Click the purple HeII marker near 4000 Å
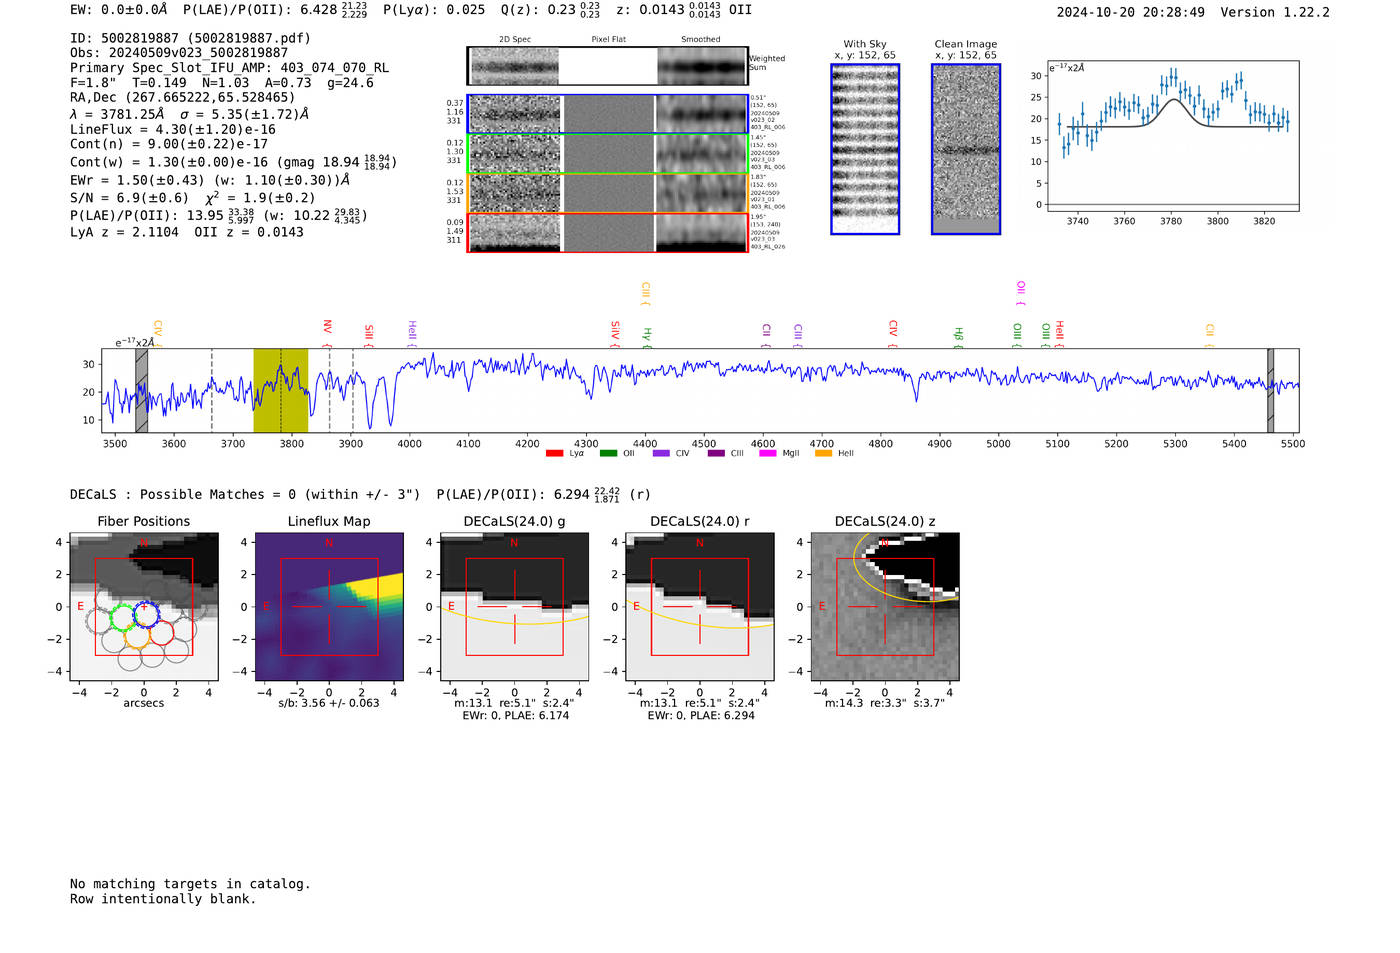This screenshot has width=1400, height=953. 412,330
